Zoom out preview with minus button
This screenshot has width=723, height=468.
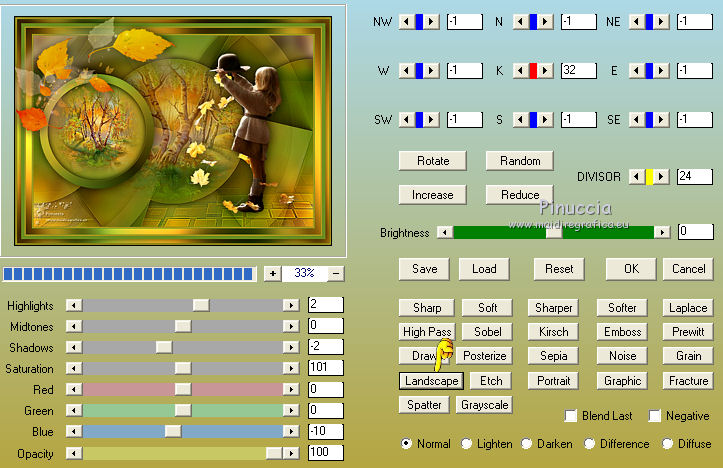click(337, 273)
